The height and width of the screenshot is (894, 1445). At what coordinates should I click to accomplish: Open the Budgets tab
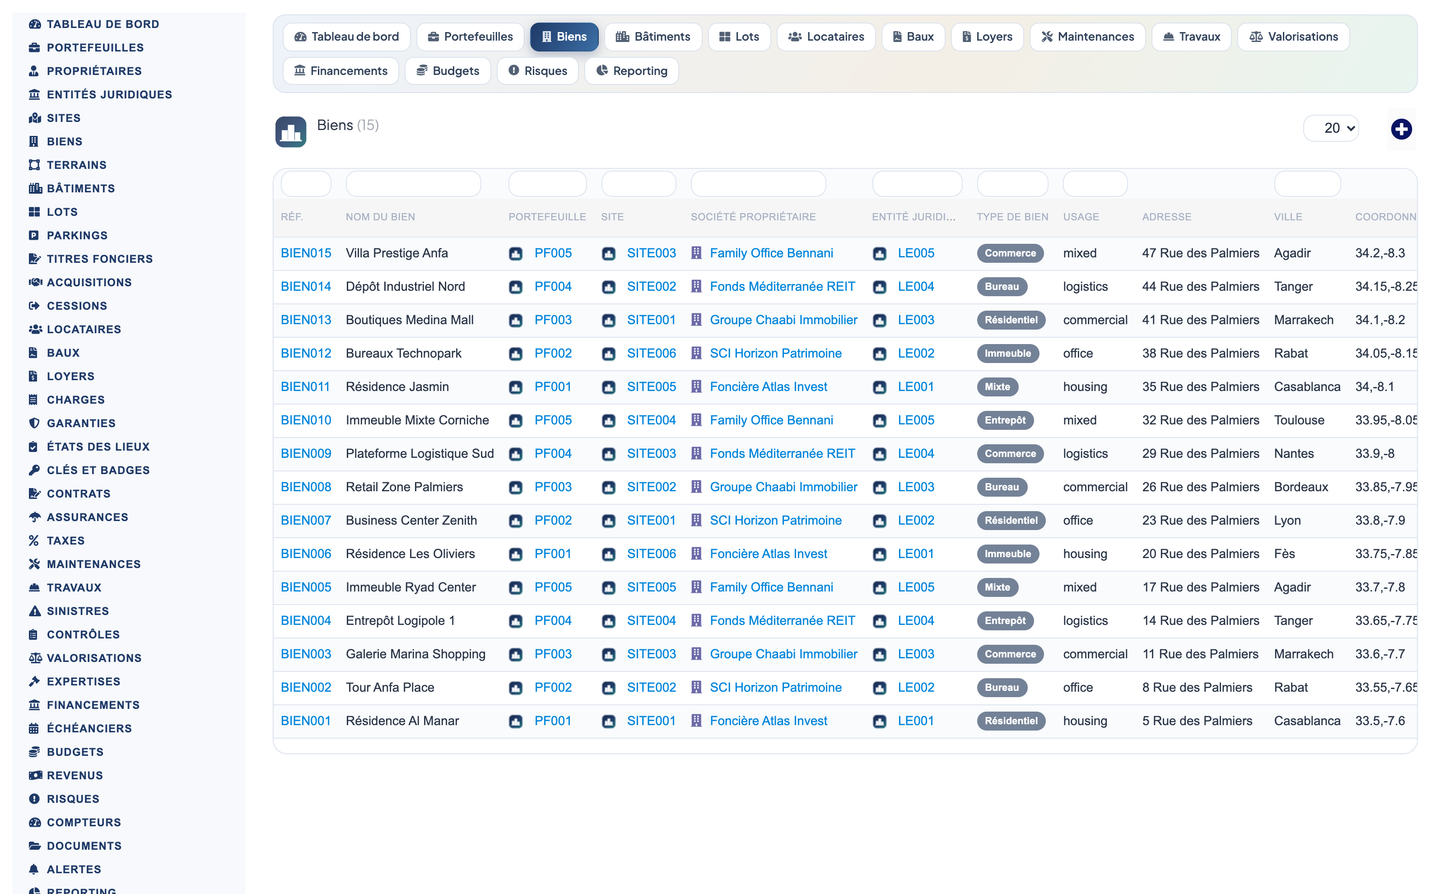448,71
